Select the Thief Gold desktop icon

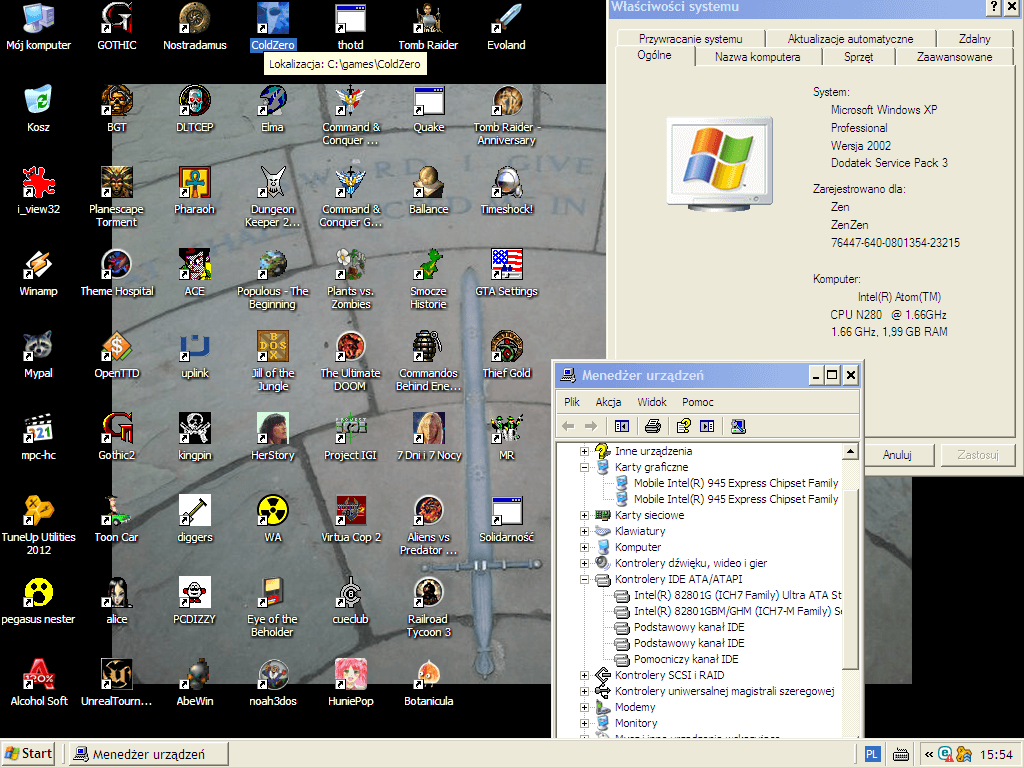click(506, 355)
